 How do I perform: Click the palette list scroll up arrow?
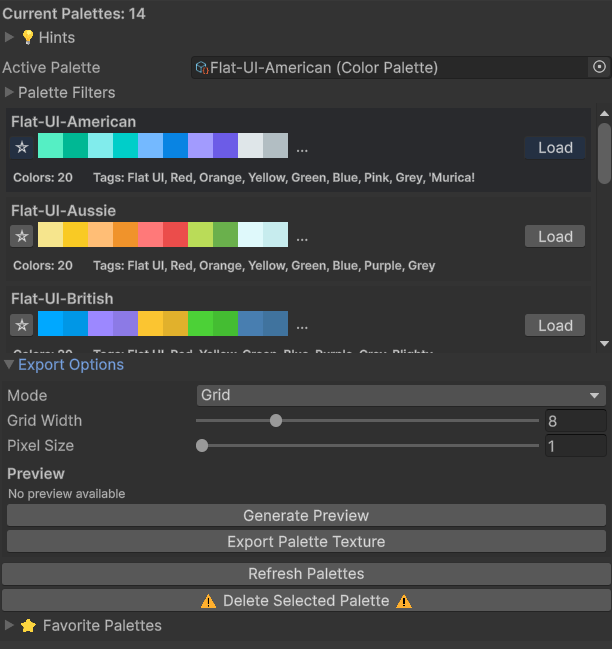(604, 113)
